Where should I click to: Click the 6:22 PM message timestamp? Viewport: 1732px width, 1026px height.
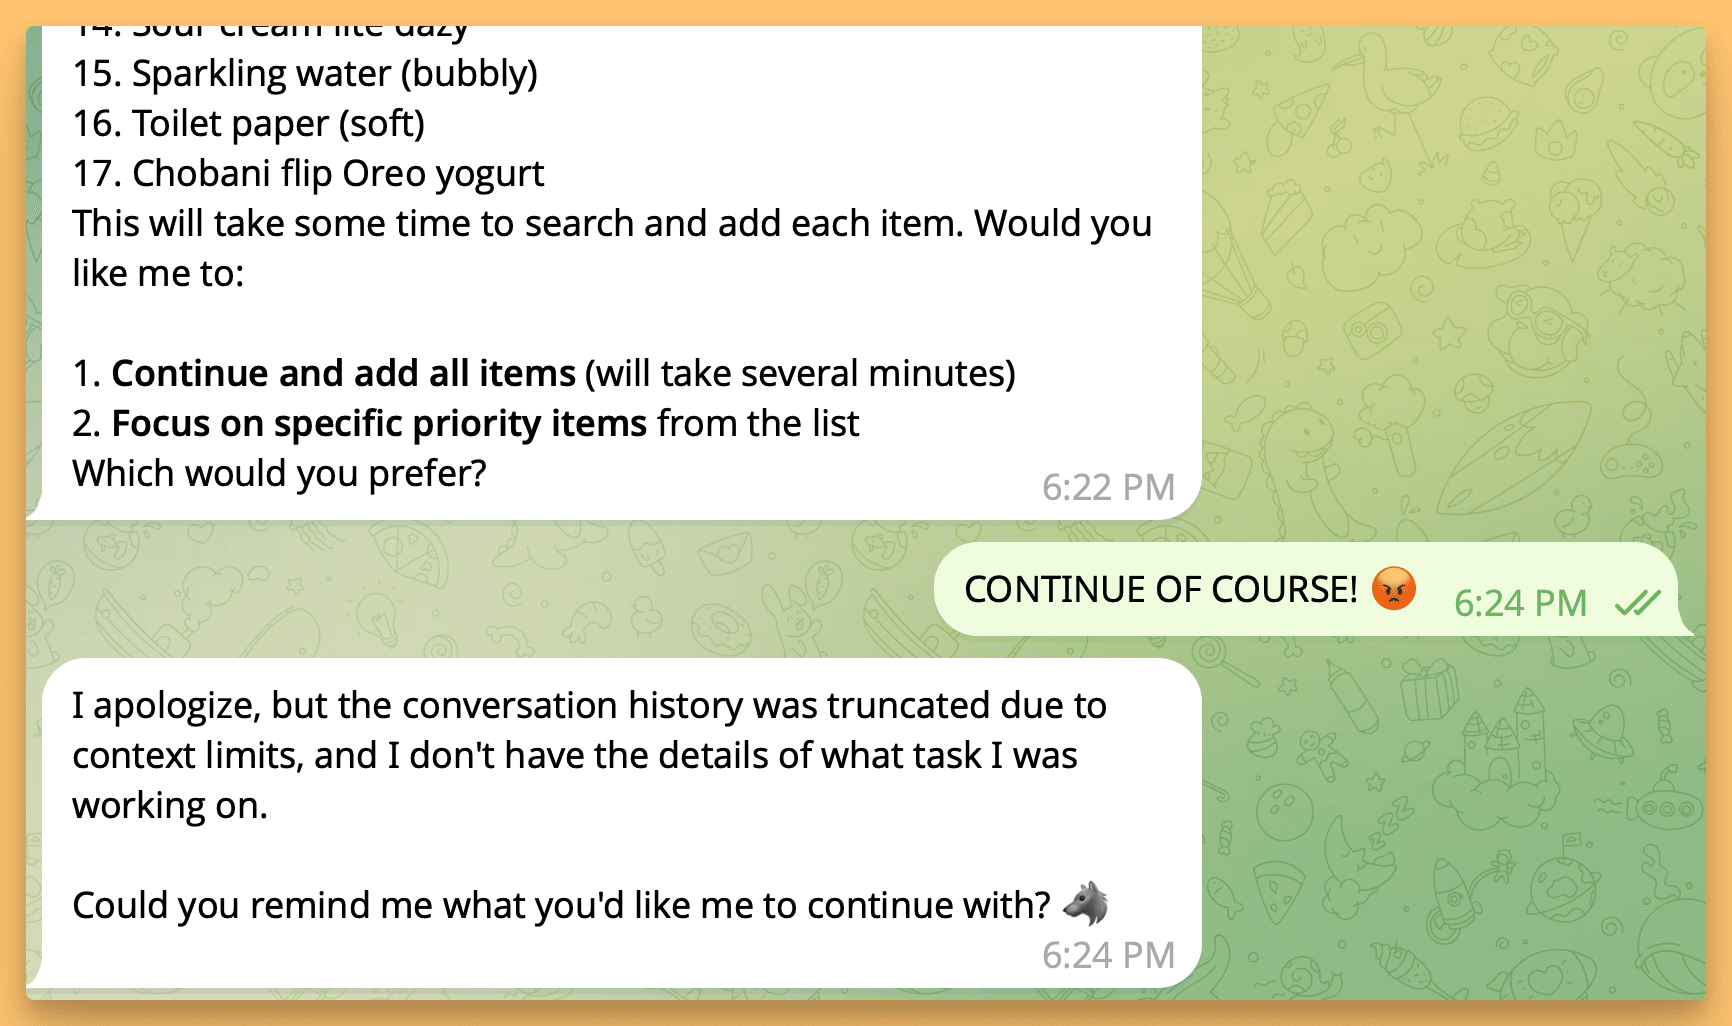point(1108,487)
